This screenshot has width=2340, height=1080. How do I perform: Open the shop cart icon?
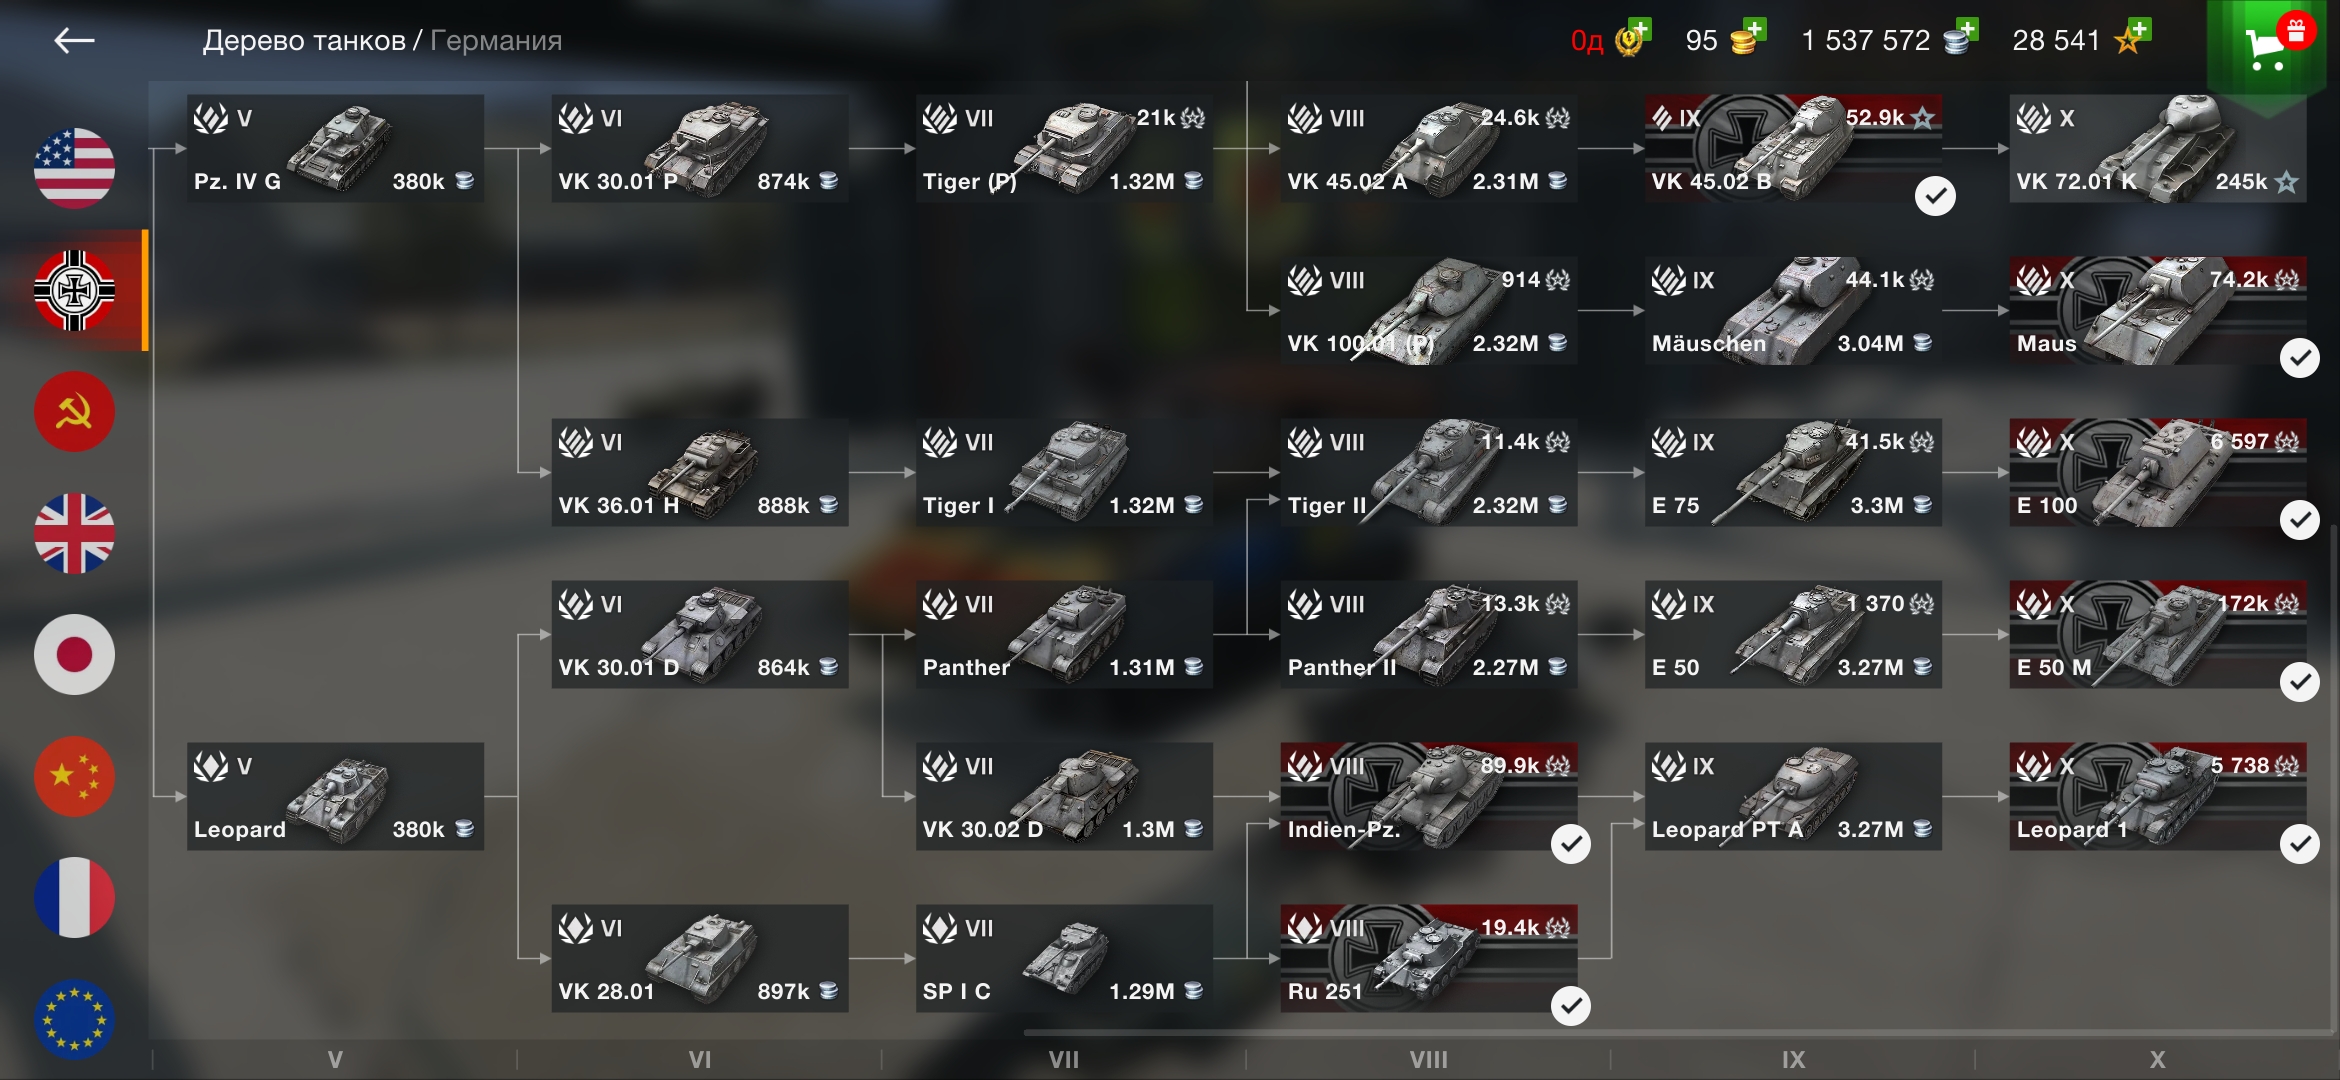click(x=2266, y=46)
